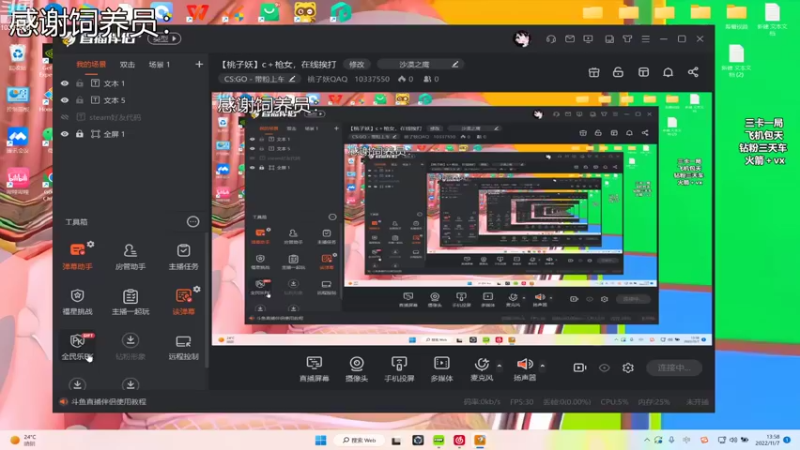800x450 pixels.
Task: Toggle the preview eye icon in bottom bar
Action: 604,368
